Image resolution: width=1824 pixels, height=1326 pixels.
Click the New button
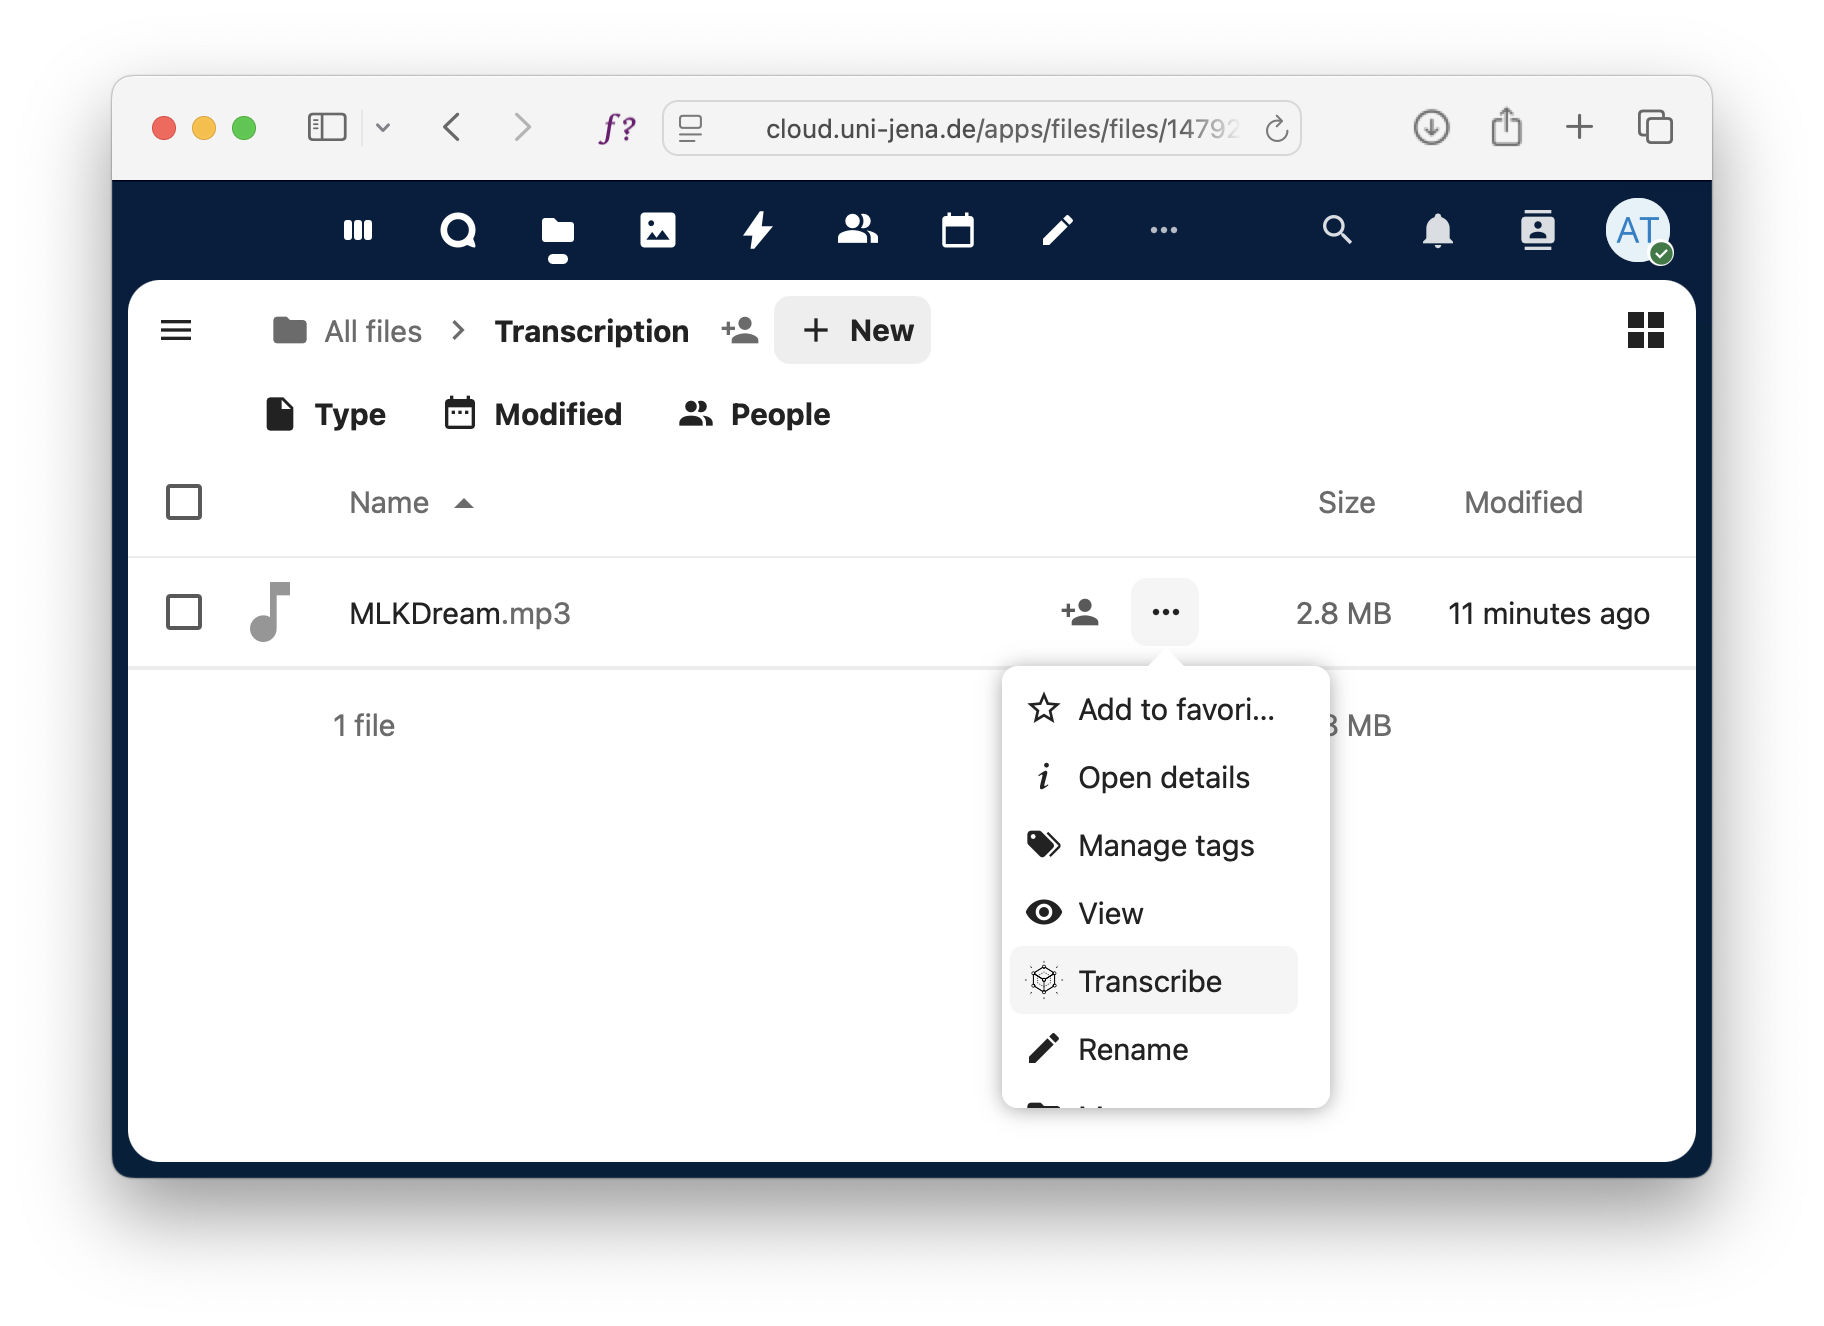(853, 330)
